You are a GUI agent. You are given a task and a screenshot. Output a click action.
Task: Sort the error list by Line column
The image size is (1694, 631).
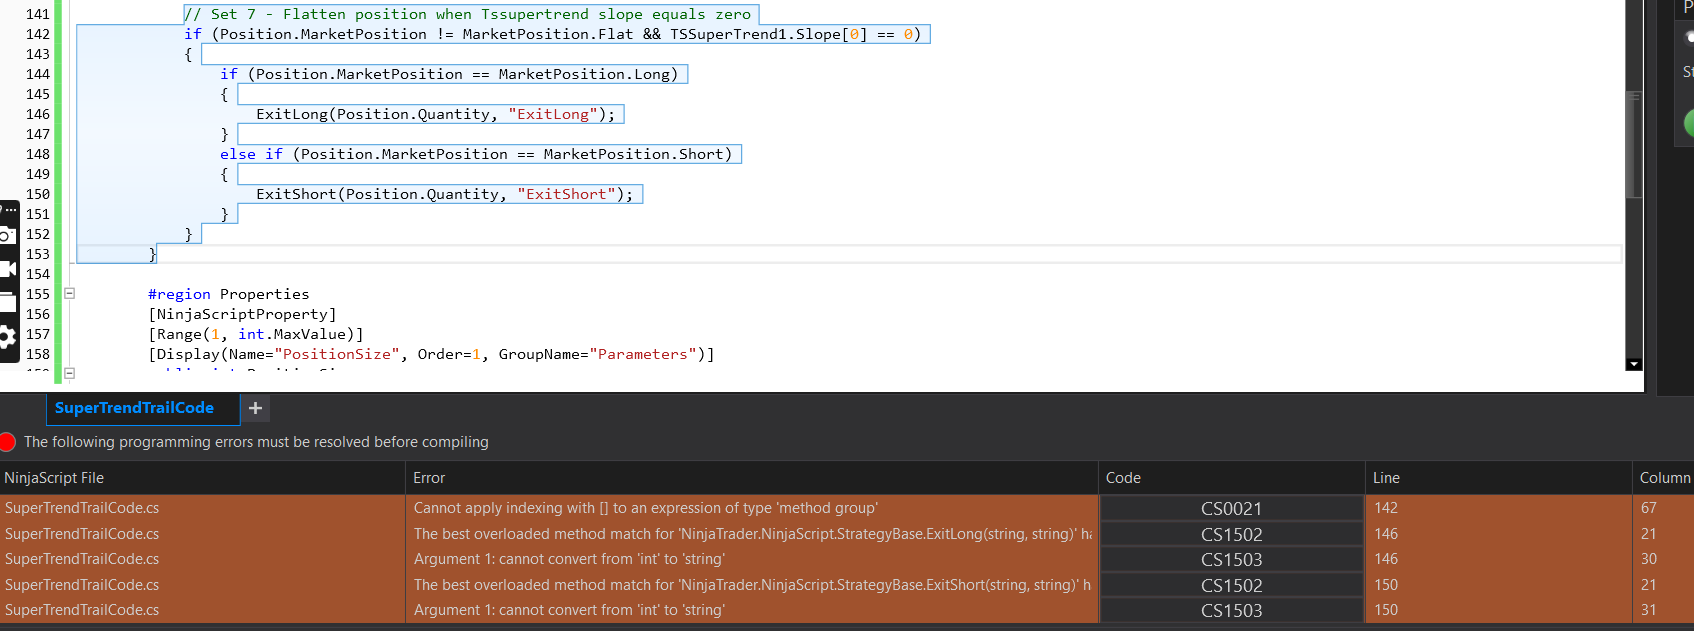(x=1386, y=478)
